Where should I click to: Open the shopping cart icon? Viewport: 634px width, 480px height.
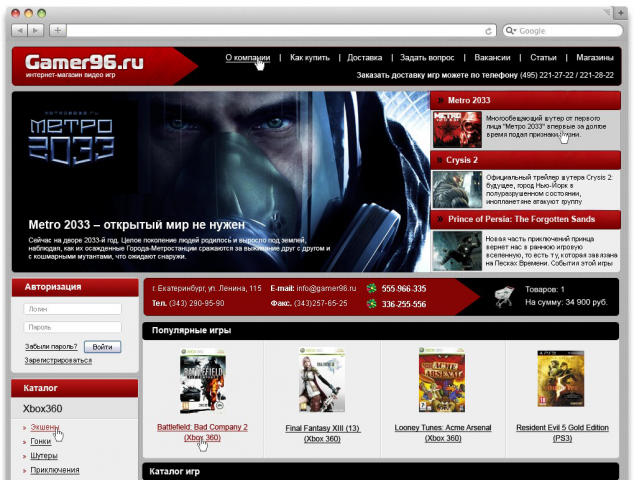tap(504, 296)
